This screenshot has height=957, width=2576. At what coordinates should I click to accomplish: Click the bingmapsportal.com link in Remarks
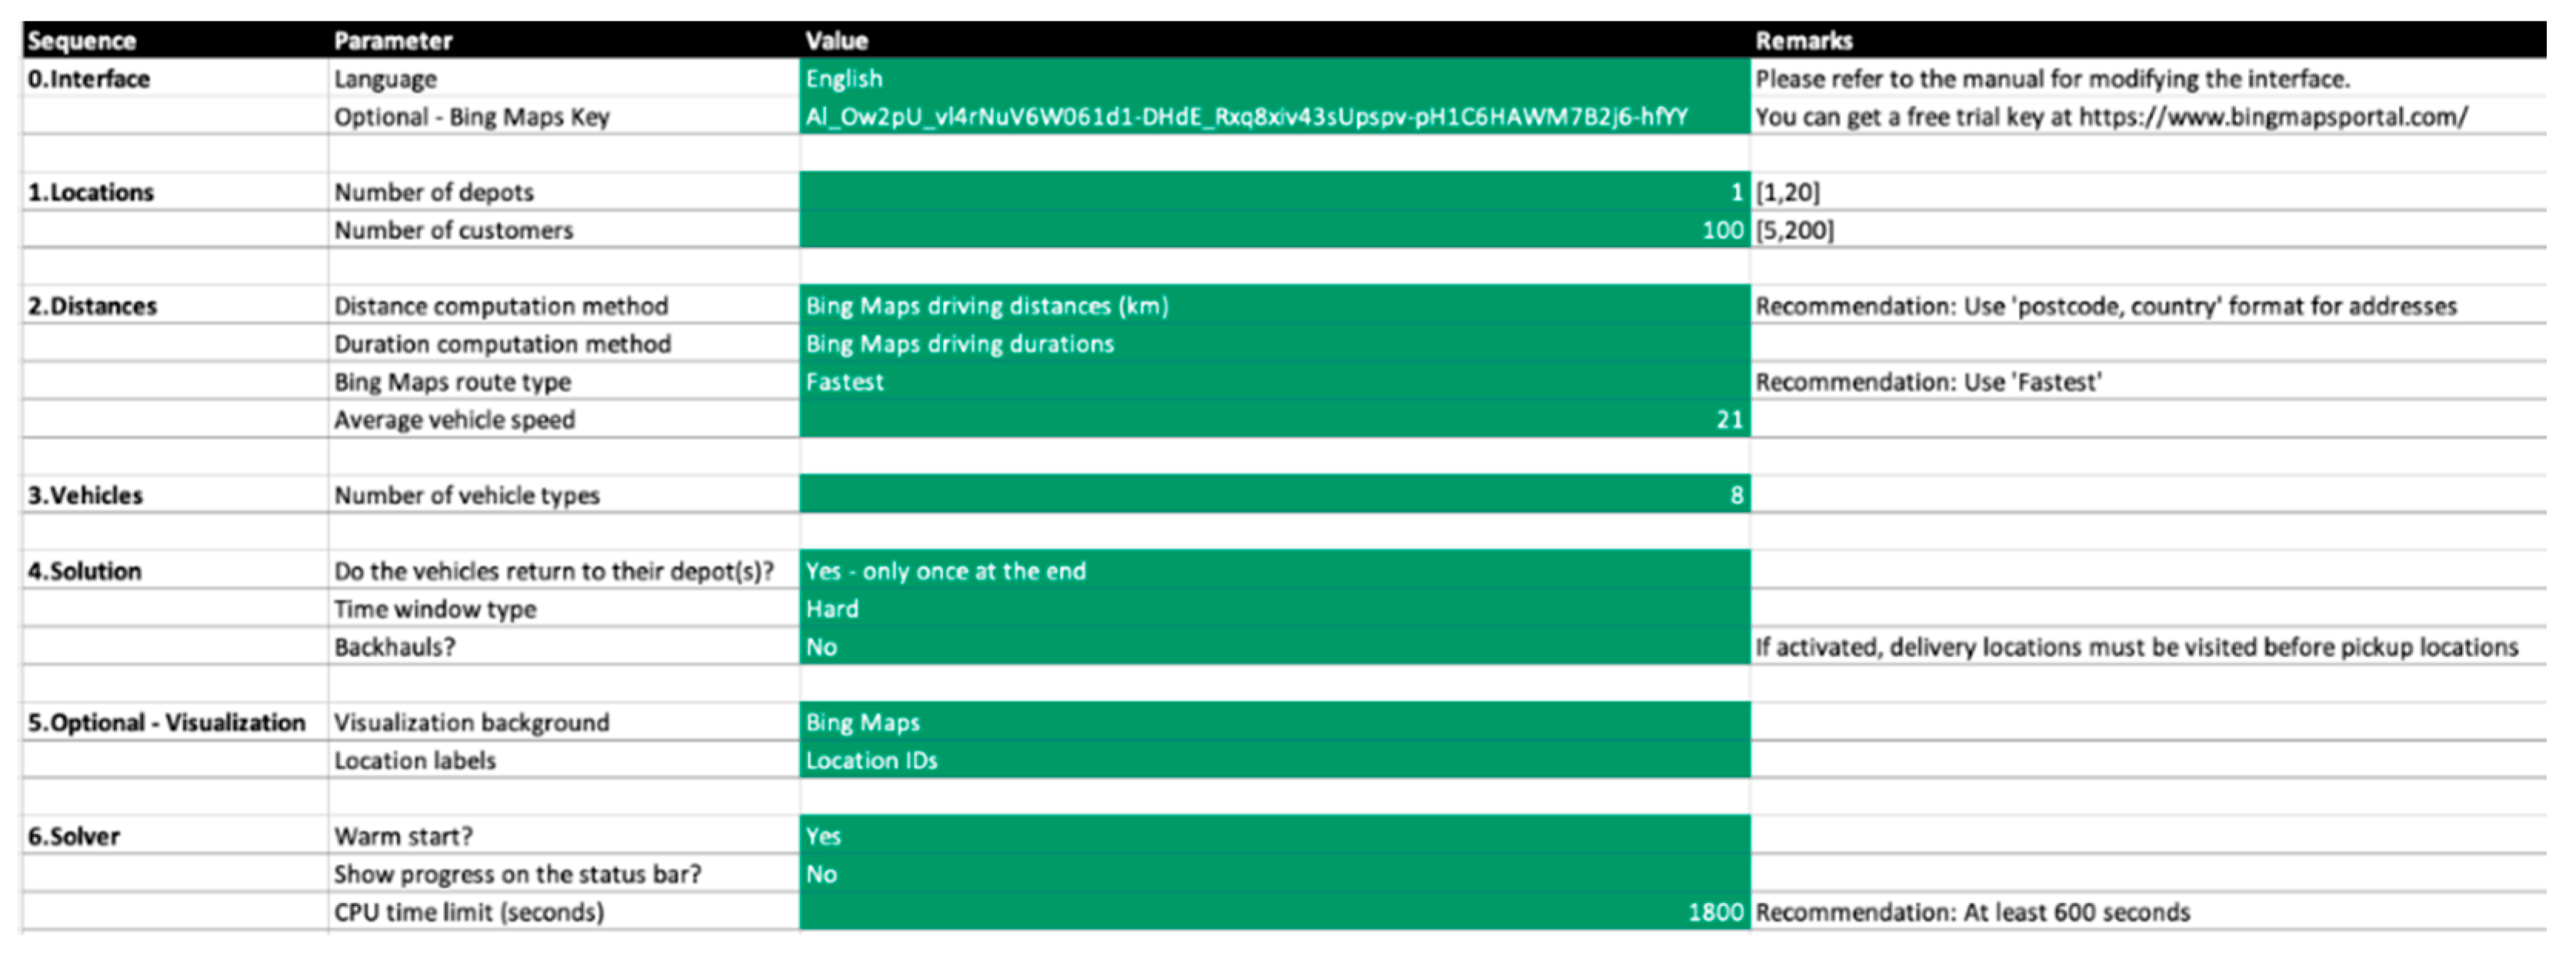[x=2273, y=117]
